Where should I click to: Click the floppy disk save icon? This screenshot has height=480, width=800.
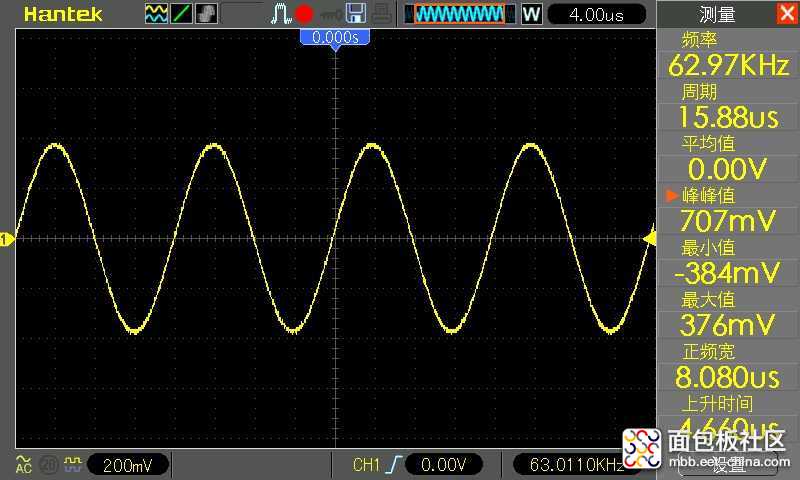click(356, 14)
